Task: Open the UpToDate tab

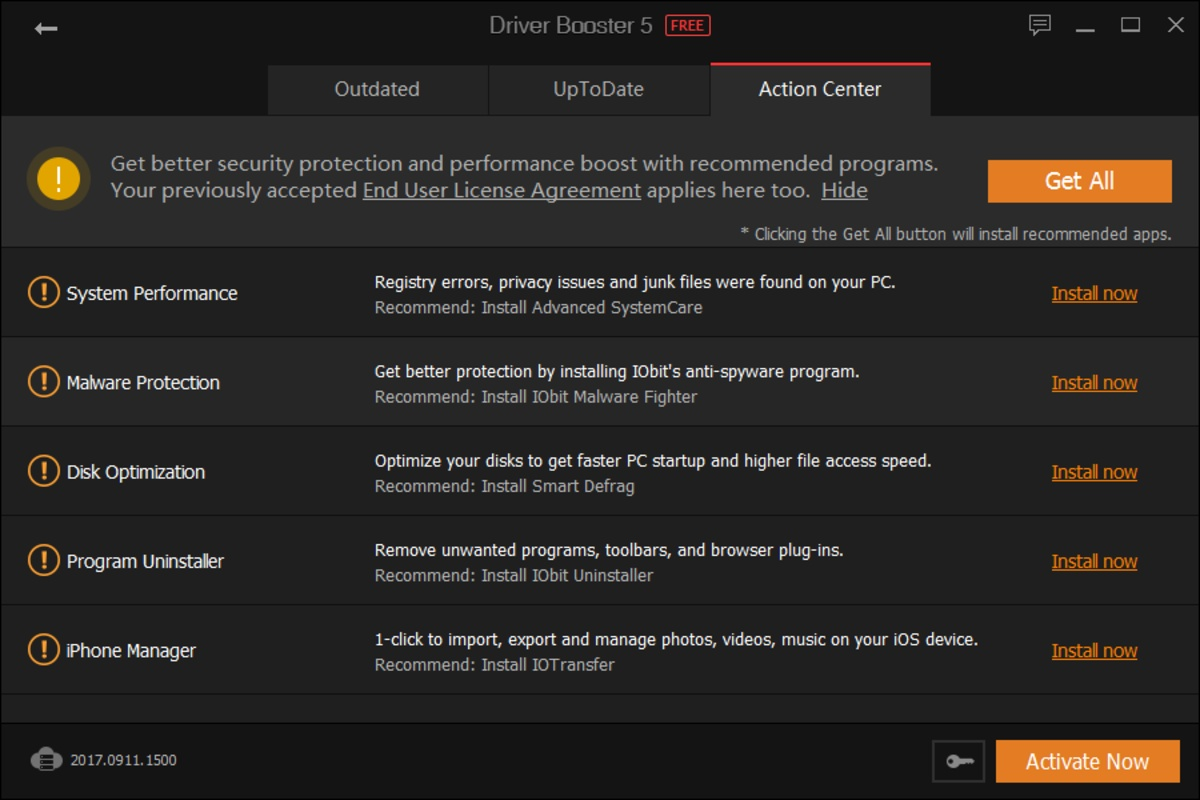Action: pyautogui.click(x=598, y=89)
